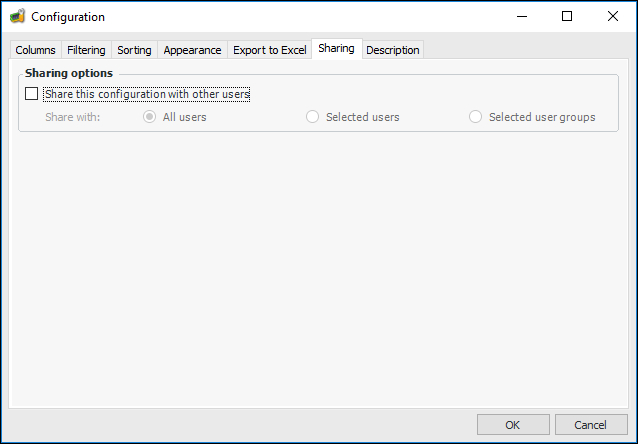Select the Export to Excel tab

pyautogui.click(x=270, y=50)
